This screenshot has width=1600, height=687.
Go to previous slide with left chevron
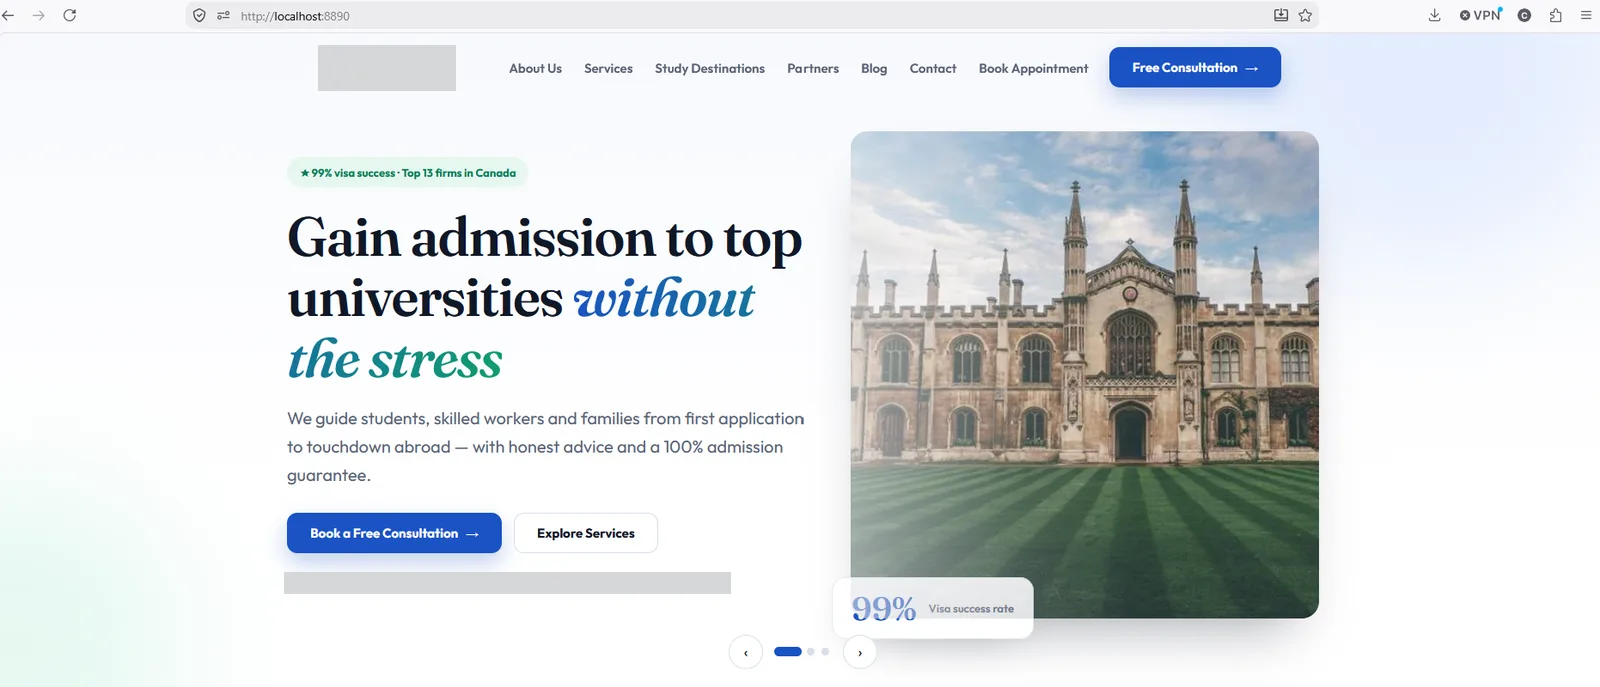746,652
